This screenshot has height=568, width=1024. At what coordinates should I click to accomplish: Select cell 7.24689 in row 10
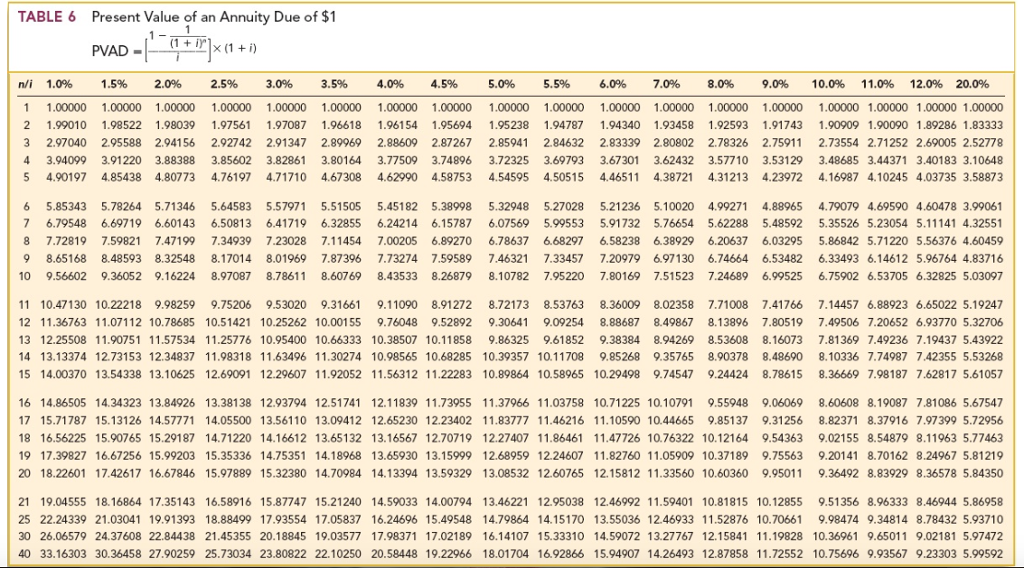(x=728, y=277)
